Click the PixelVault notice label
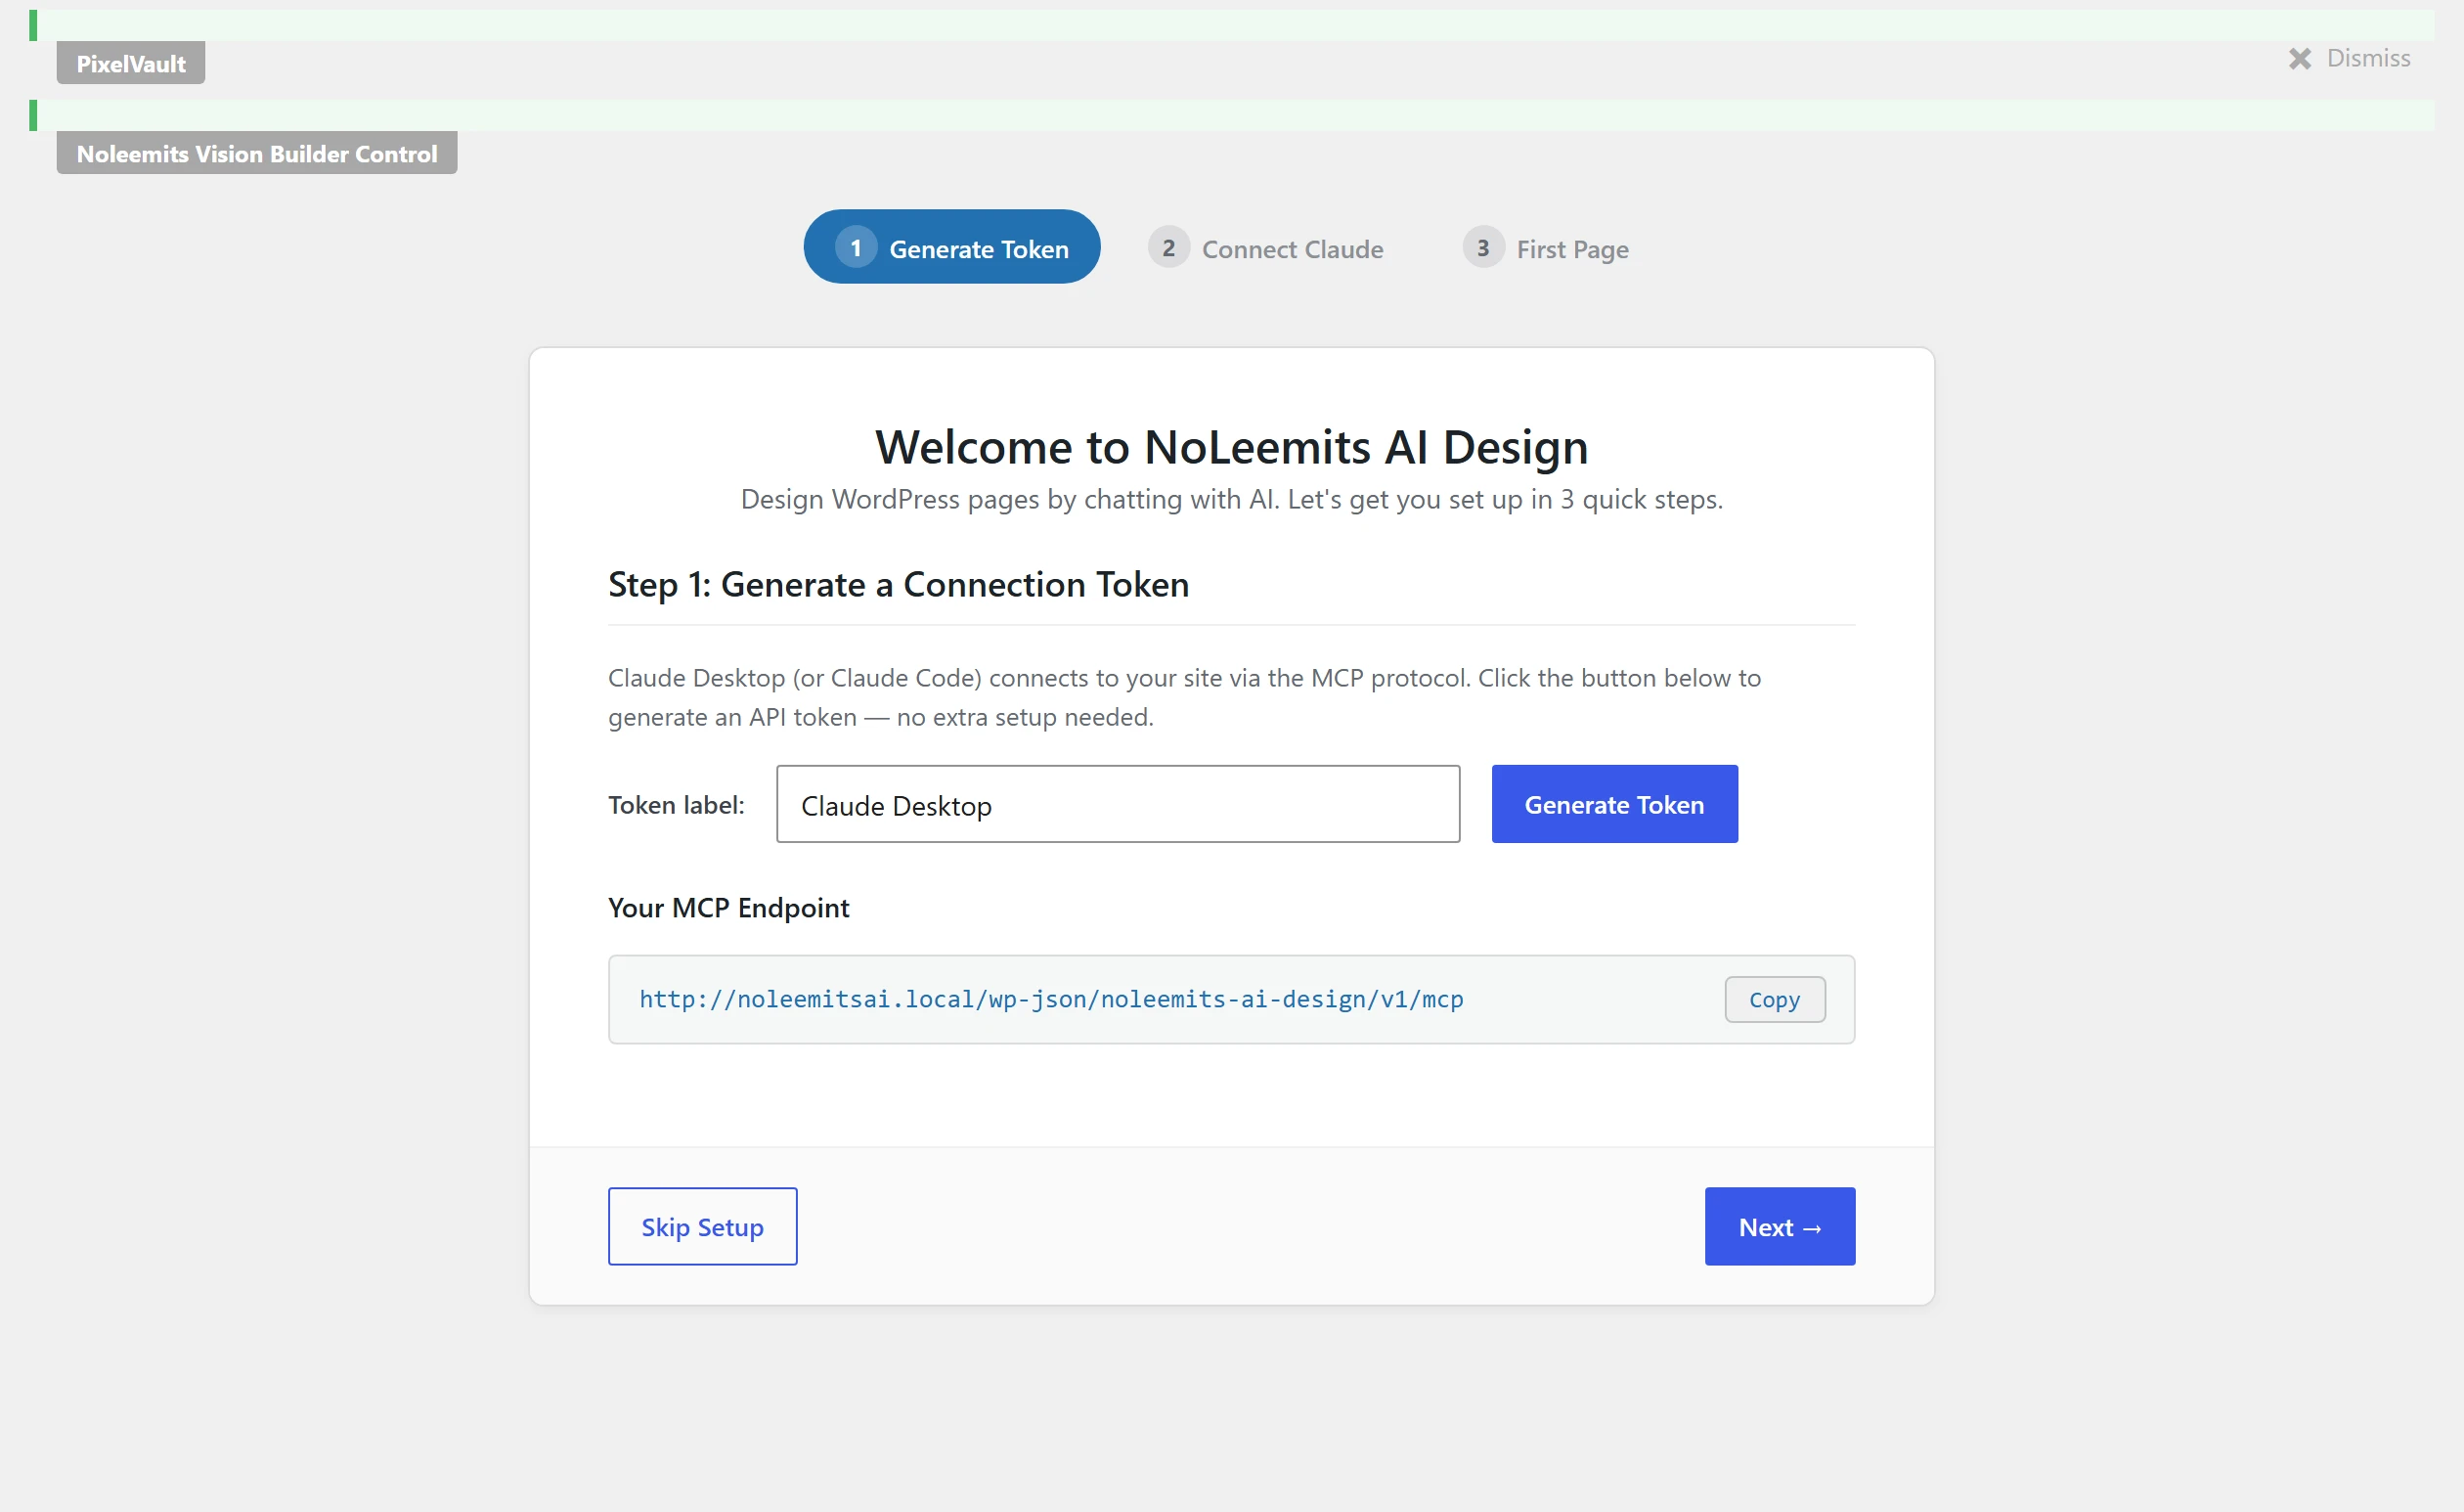This screenshot has height=1512, width=2464. tap(131, 63)
